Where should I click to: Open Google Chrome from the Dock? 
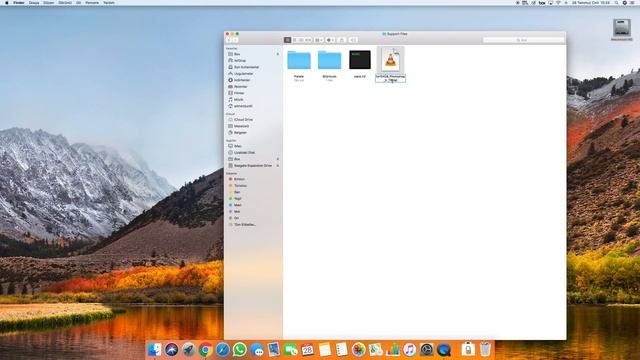[x=205, y=349]
